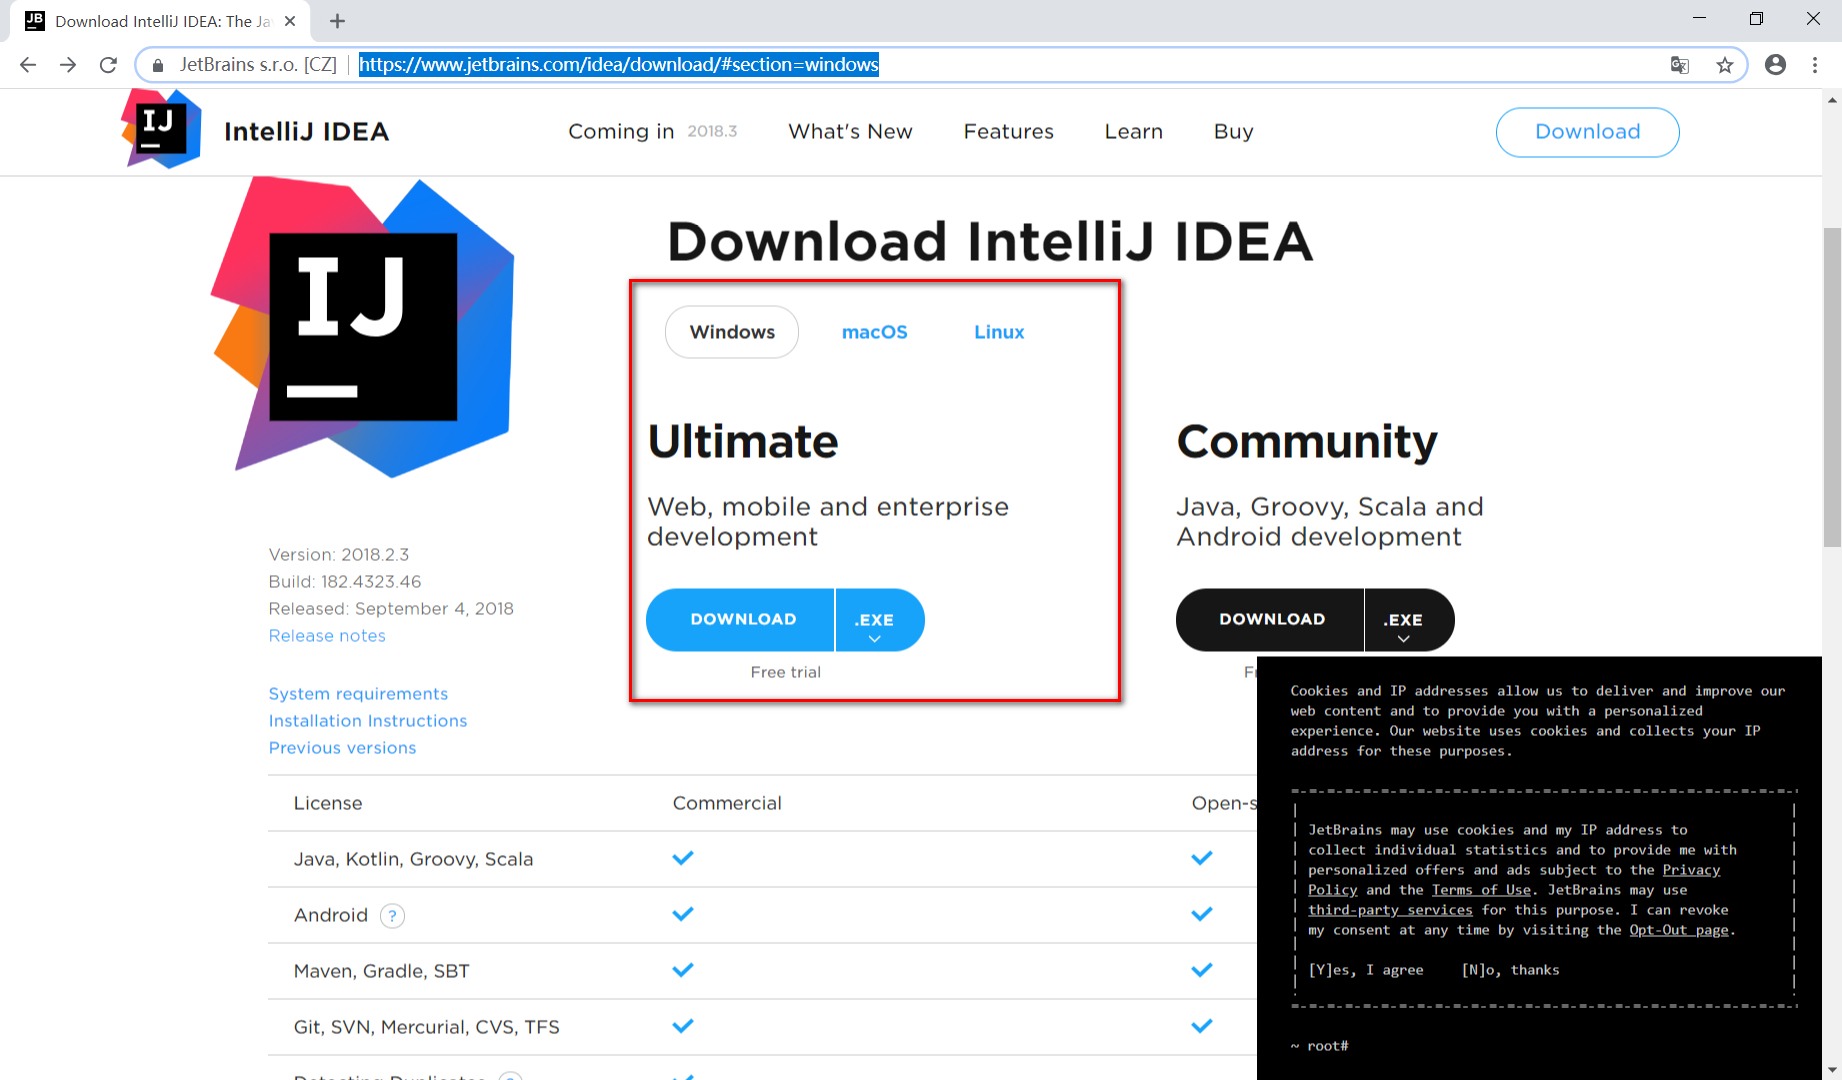Open the Learn navigation item
1842x1080 pixels.
click(x=1133, y=132)
